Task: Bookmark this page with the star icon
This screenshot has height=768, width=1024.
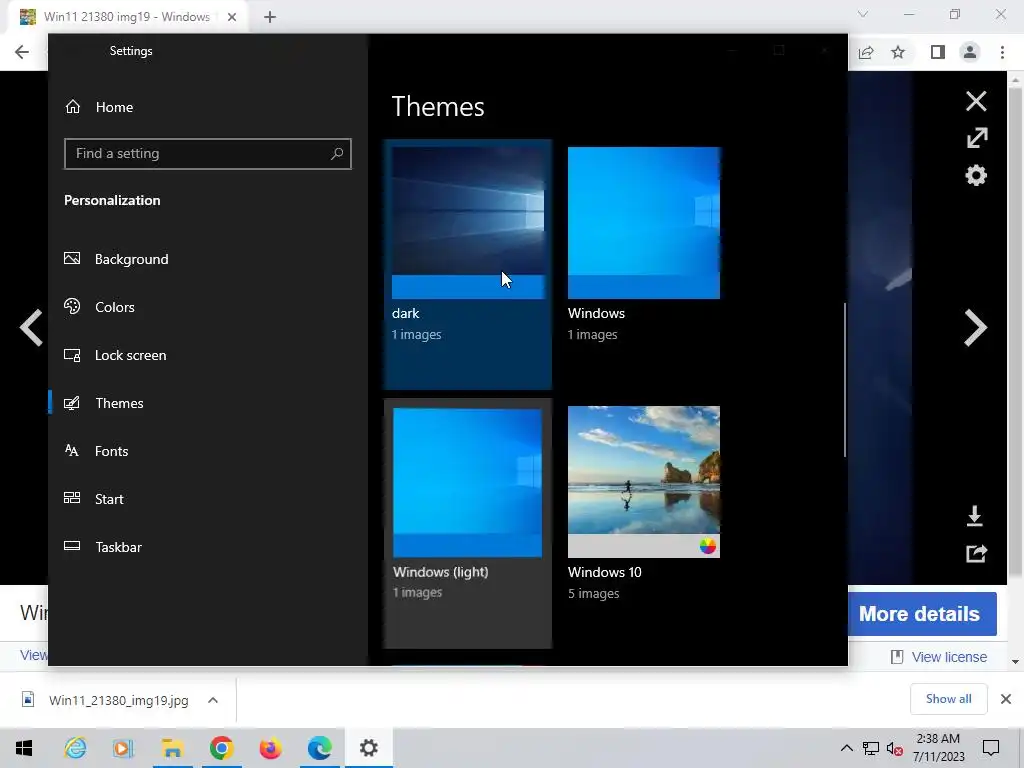Action: pos(898,52)
